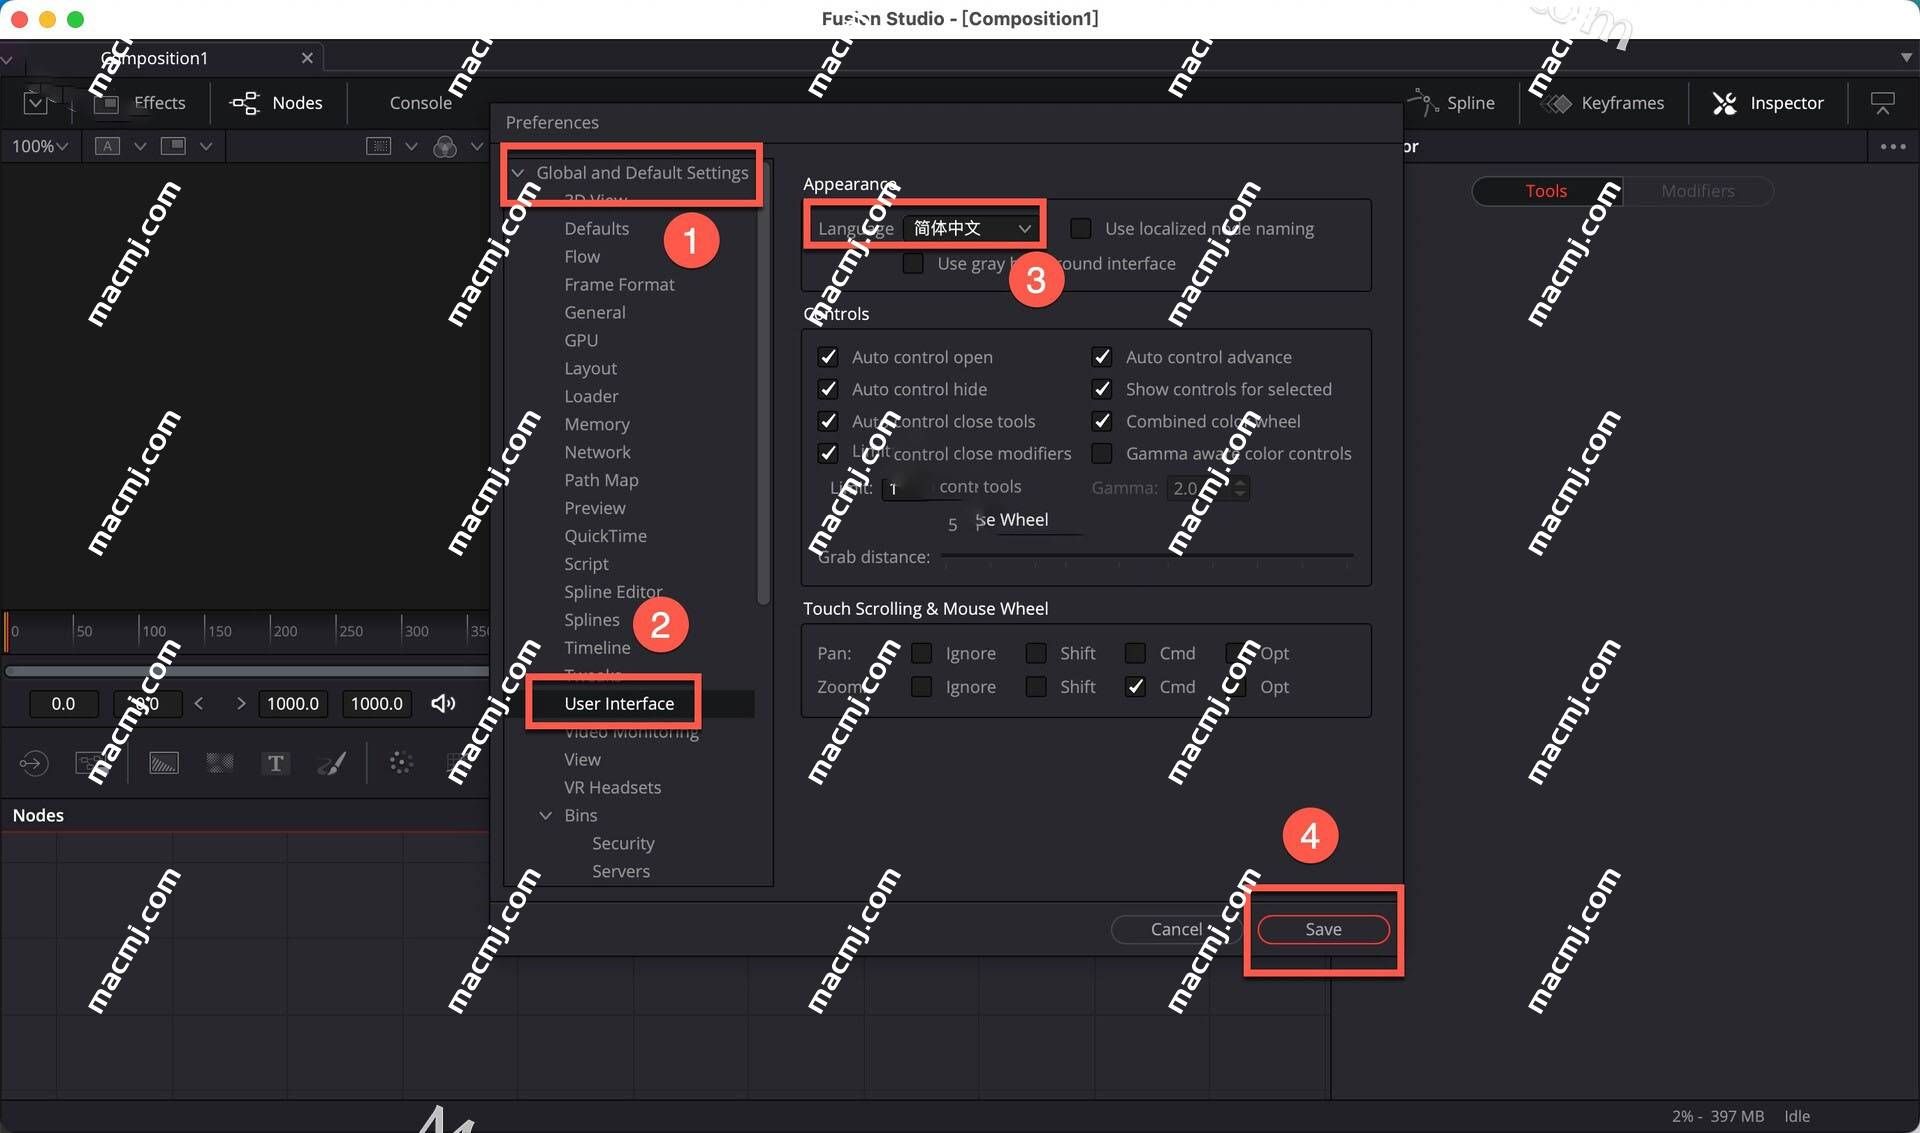Close the Composition1 tab
The image size is (1920, 1133).
click(x=307, y=58)
